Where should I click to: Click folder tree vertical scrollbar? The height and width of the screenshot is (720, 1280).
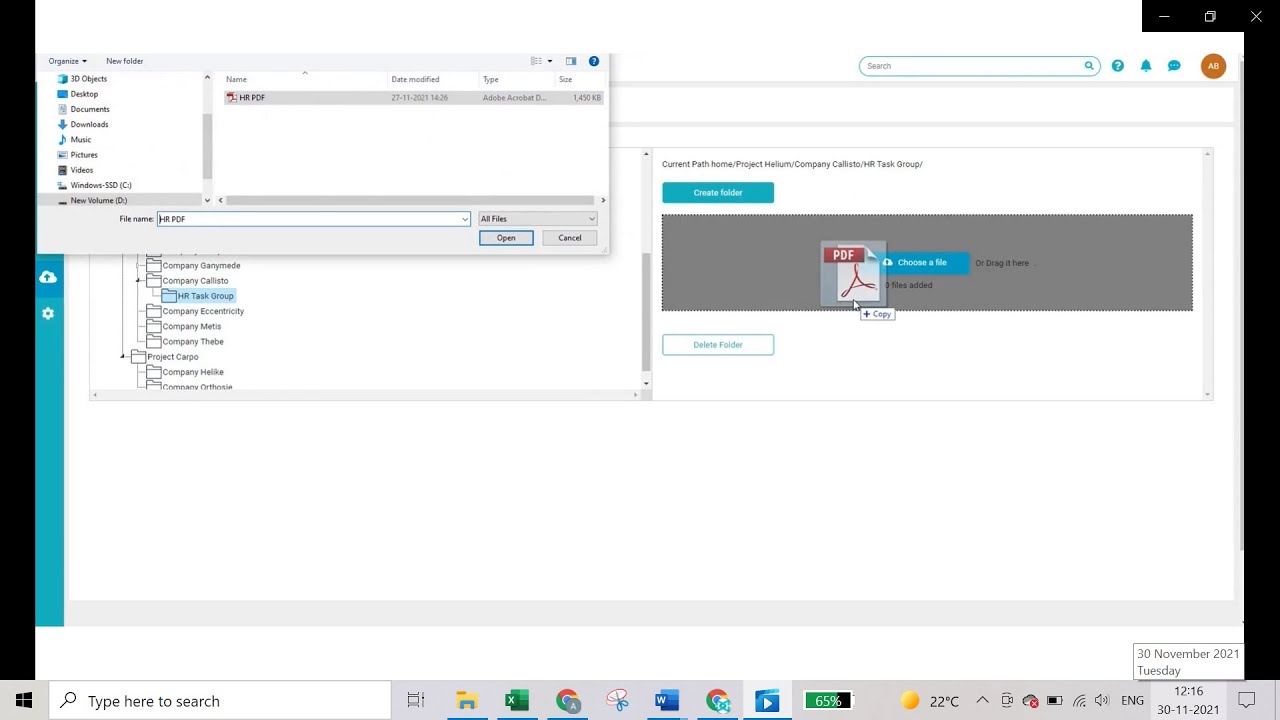point(646,310)
